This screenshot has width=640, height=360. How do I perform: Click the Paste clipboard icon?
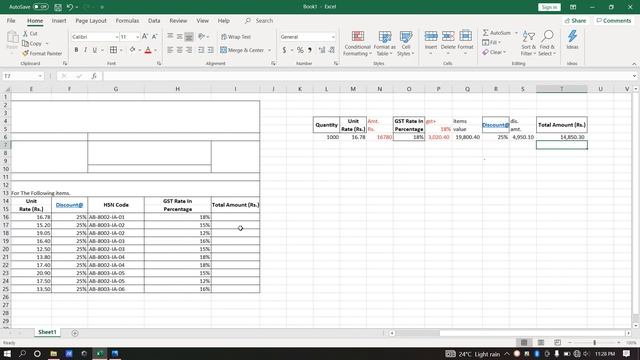coord(12,38)
